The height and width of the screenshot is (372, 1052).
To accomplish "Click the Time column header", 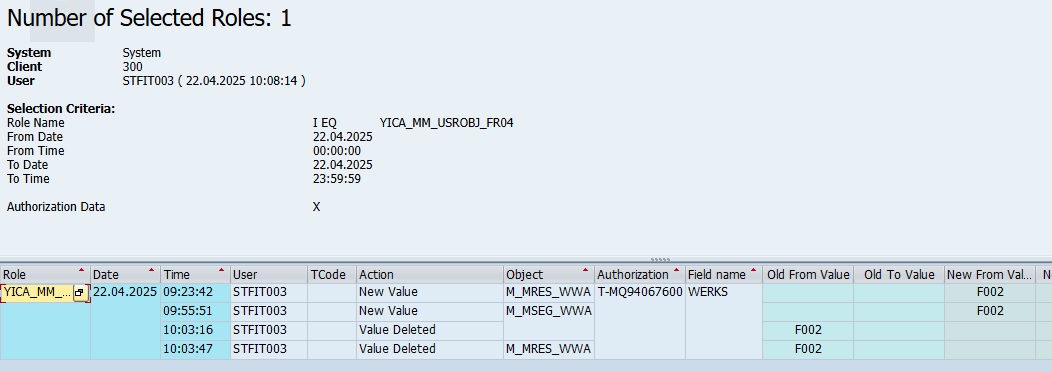I will click(195, 275).
